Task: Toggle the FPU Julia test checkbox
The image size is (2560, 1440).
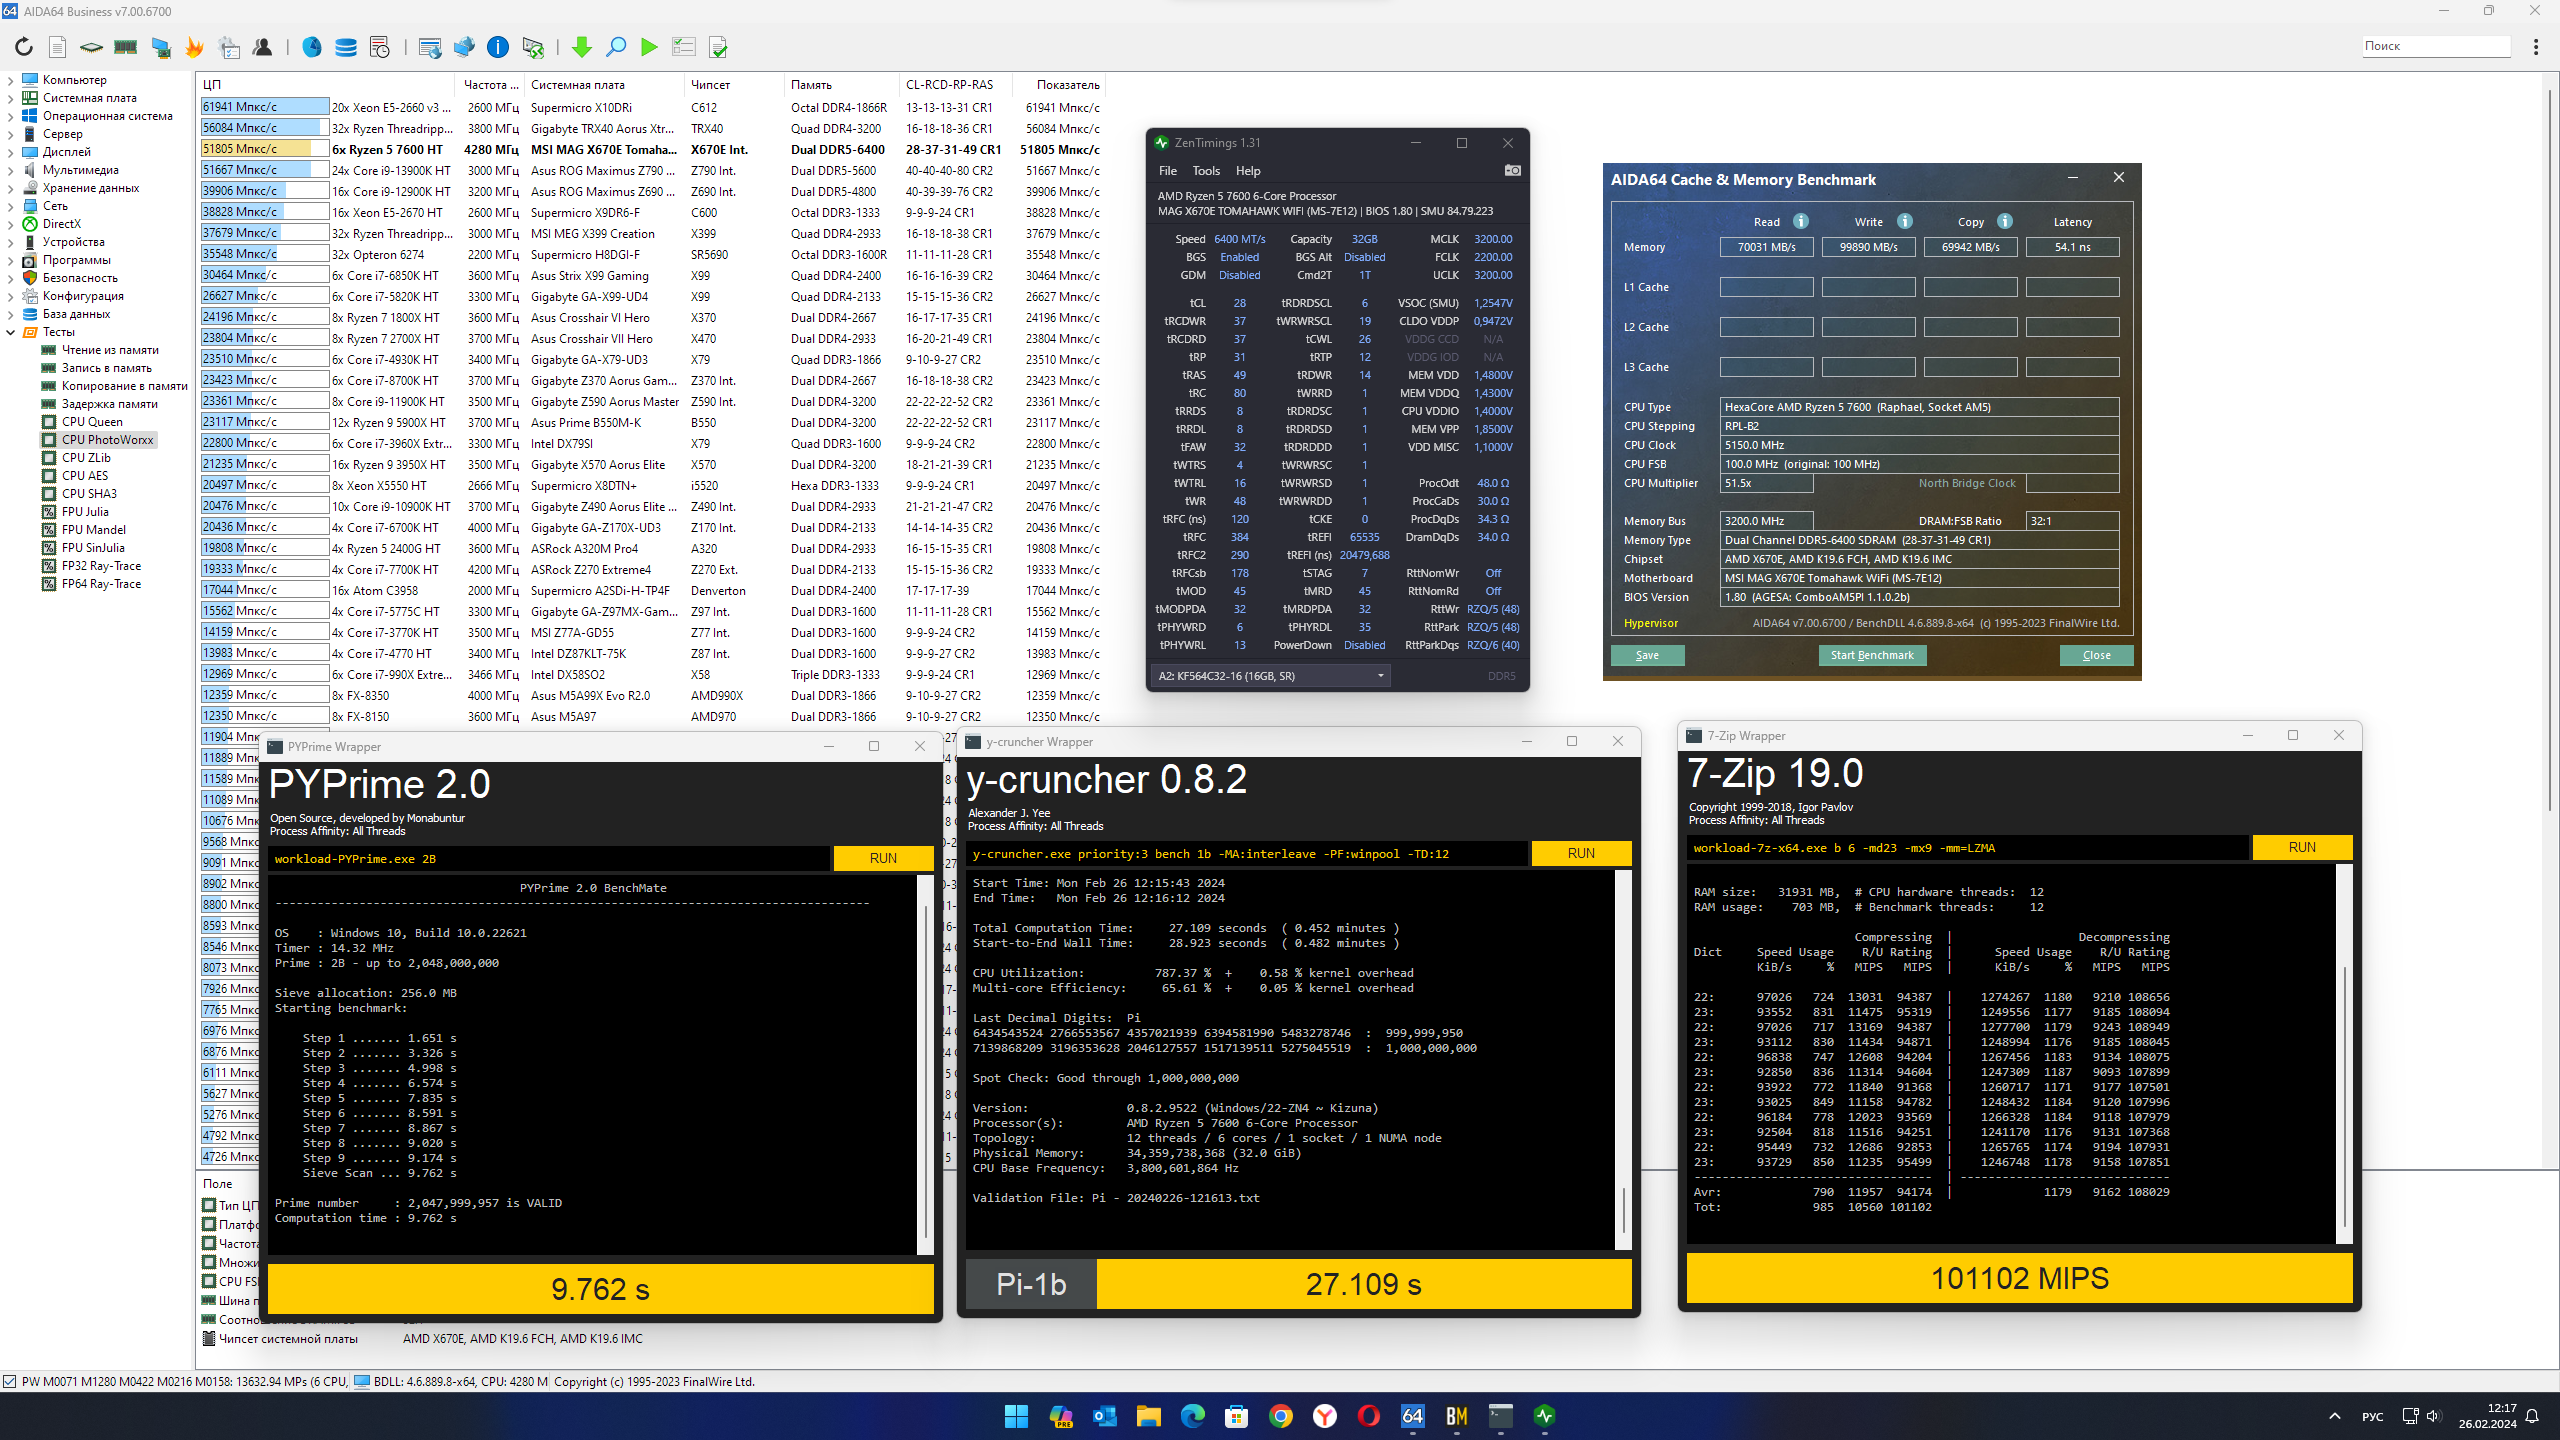Action: [49, 512]
